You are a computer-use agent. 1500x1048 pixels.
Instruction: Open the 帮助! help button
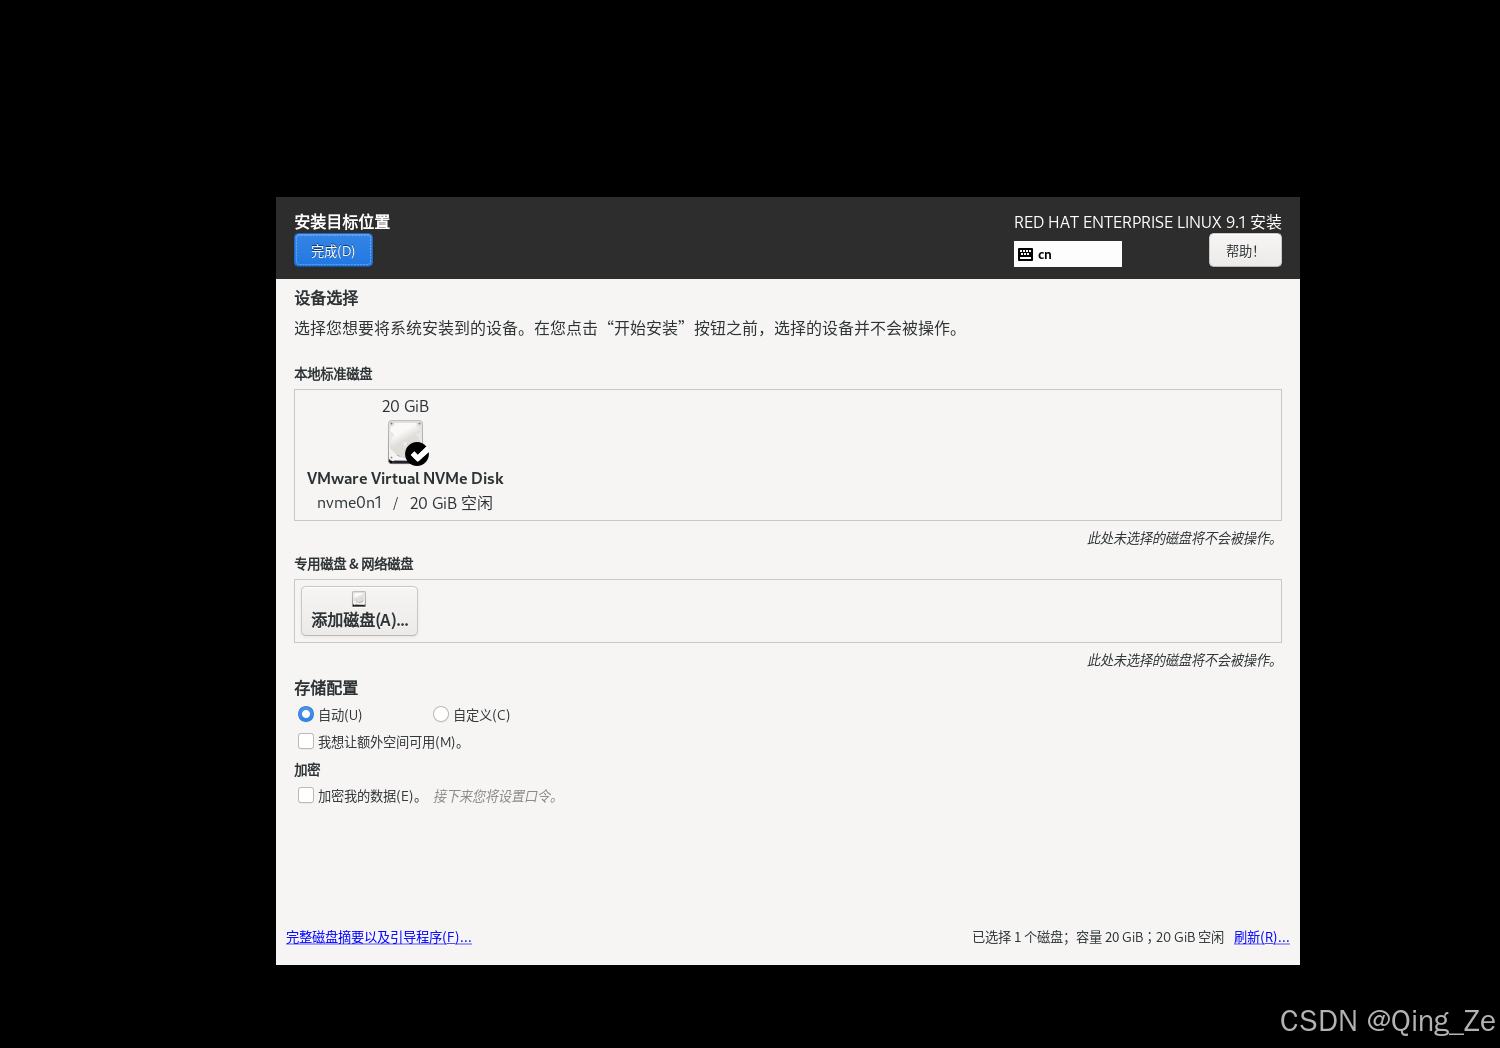pyautogui.click(x=1245, y=250)
